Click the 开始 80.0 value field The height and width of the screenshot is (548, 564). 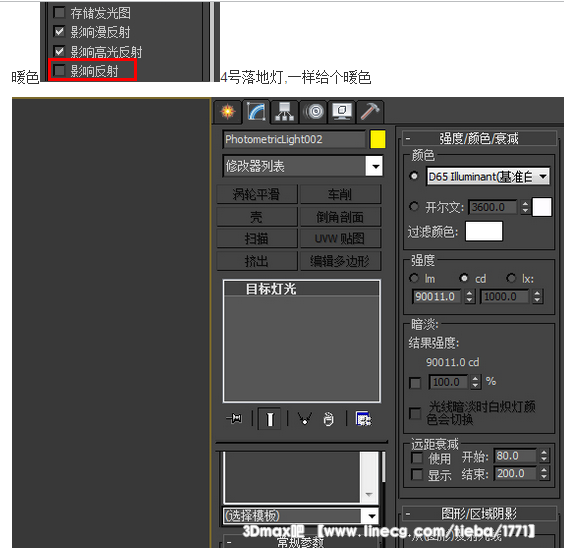[515, 456]
